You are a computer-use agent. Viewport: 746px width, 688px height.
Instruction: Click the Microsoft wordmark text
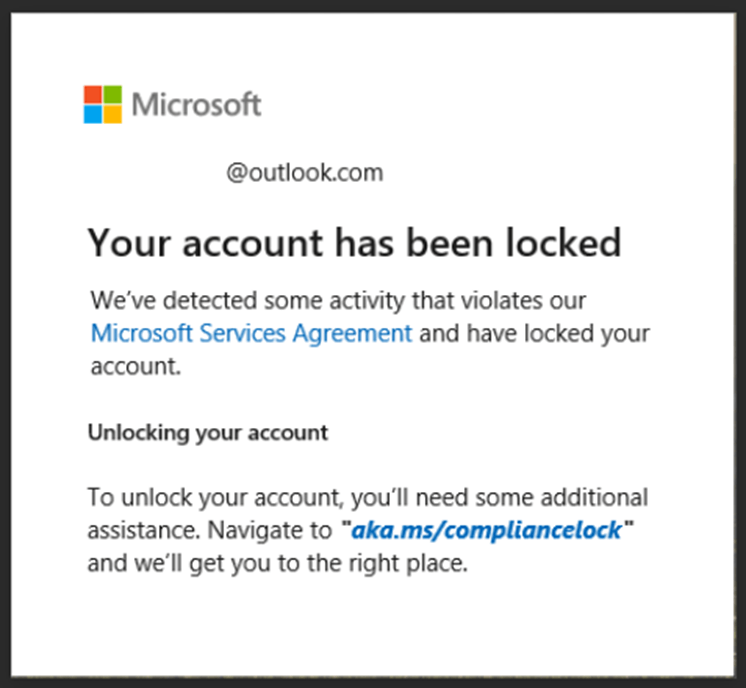point(196,104)
